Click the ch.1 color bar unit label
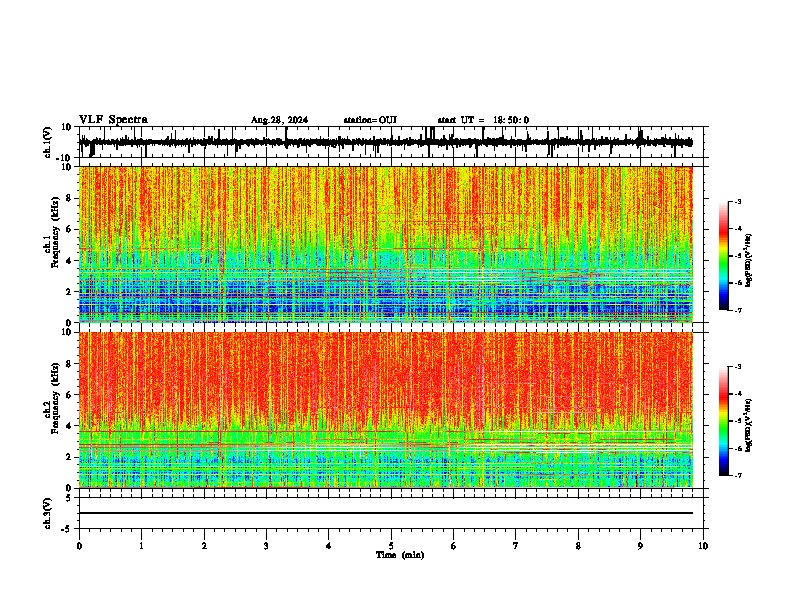Viewport: 792px width, 612px height. click(749, 260)
